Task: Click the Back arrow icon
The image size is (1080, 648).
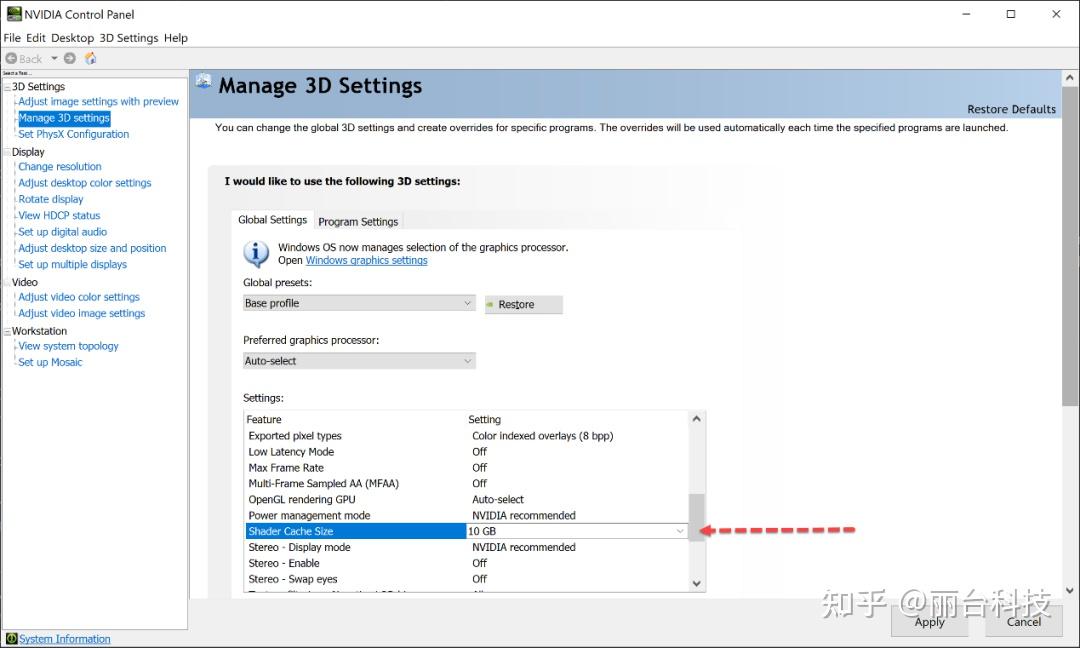Action: pyautogui.click(x=11, y=58)
